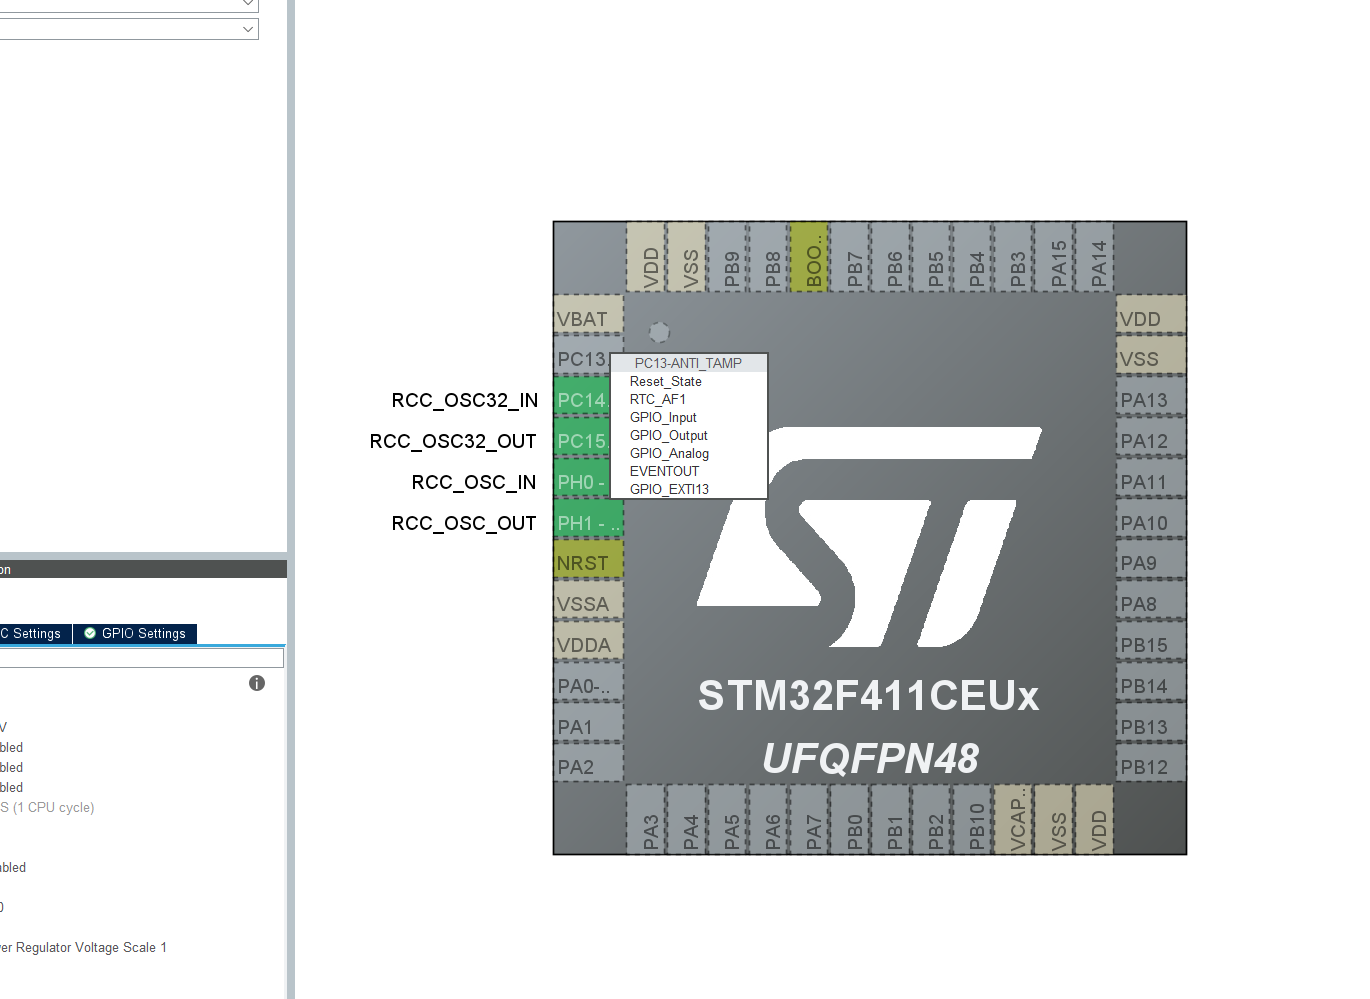This screenshot has height=999, width=1370.
Task: Assign GPIO_EXTI13 to pin PC13
Action: (688, 489)
